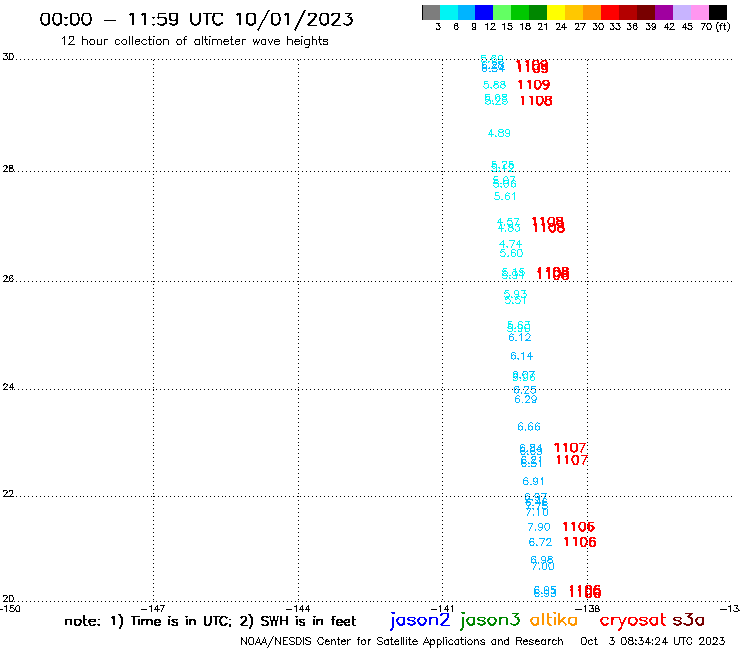Select the wave height reading '6.14'
The width and height of the screenshot is (740, 650).
coord(521,356)
